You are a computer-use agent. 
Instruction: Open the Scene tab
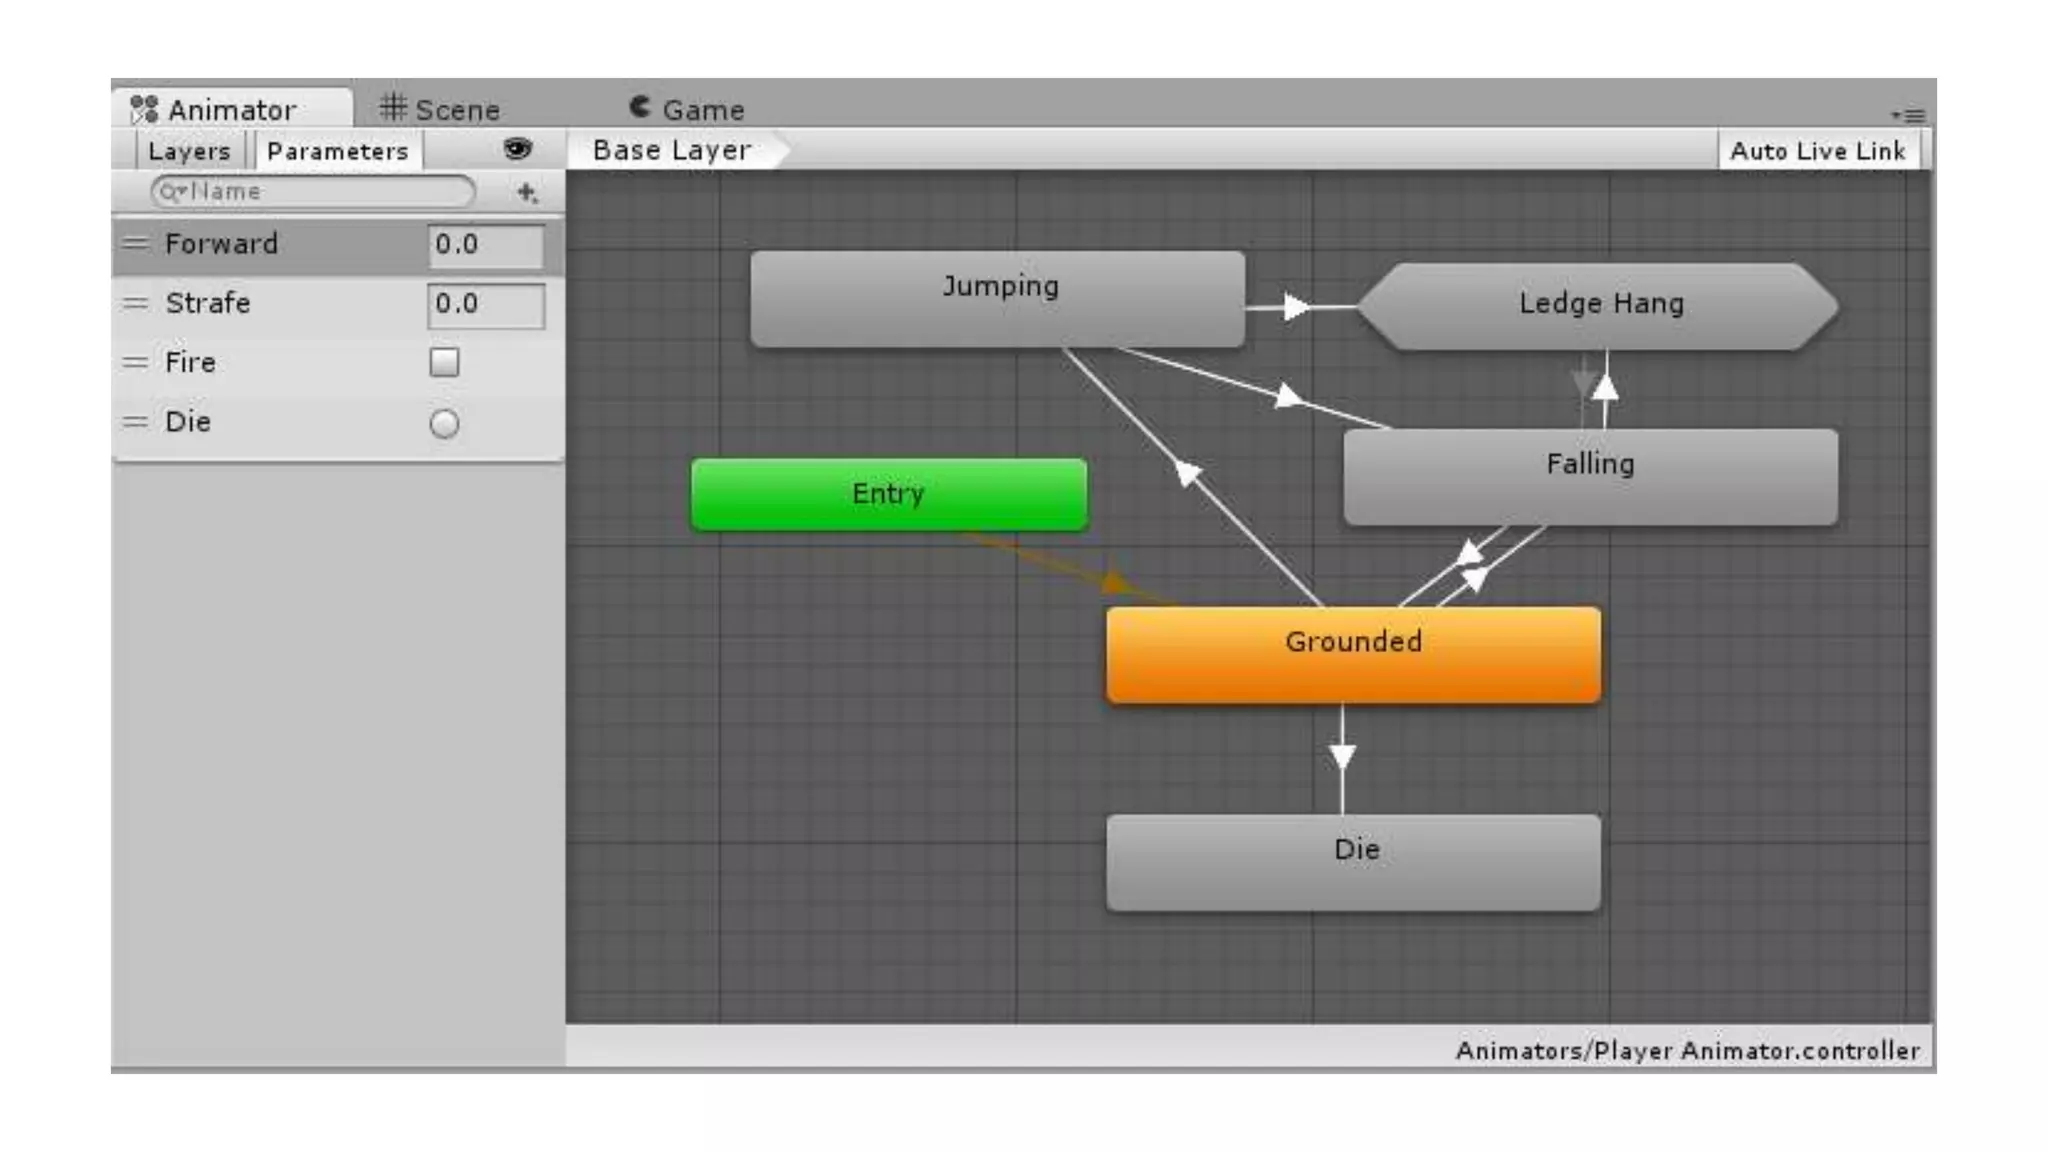440,108
